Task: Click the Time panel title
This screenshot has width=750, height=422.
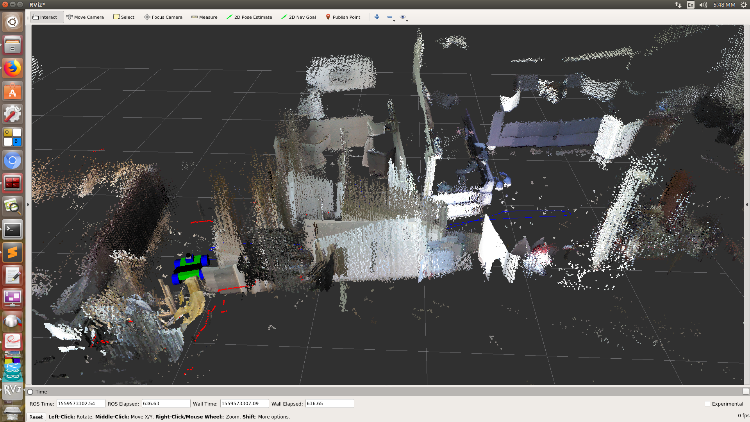Action: click(x=42, y=391)
